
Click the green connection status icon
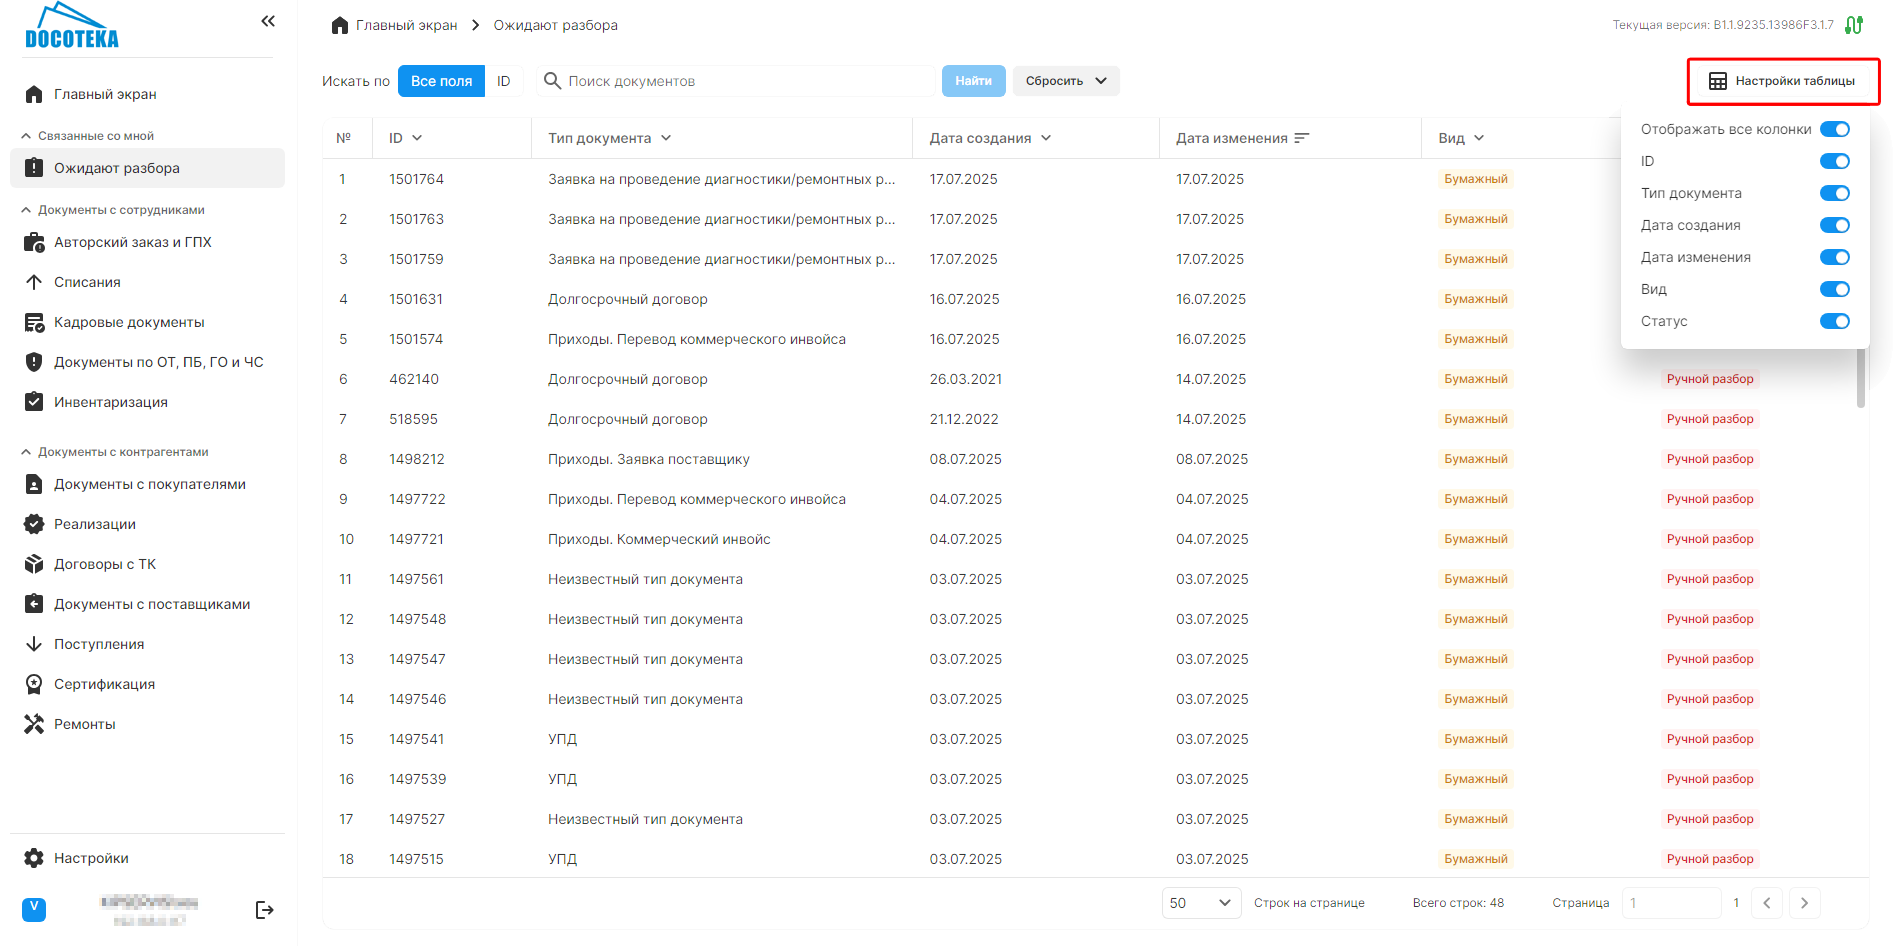[1853, 25]
